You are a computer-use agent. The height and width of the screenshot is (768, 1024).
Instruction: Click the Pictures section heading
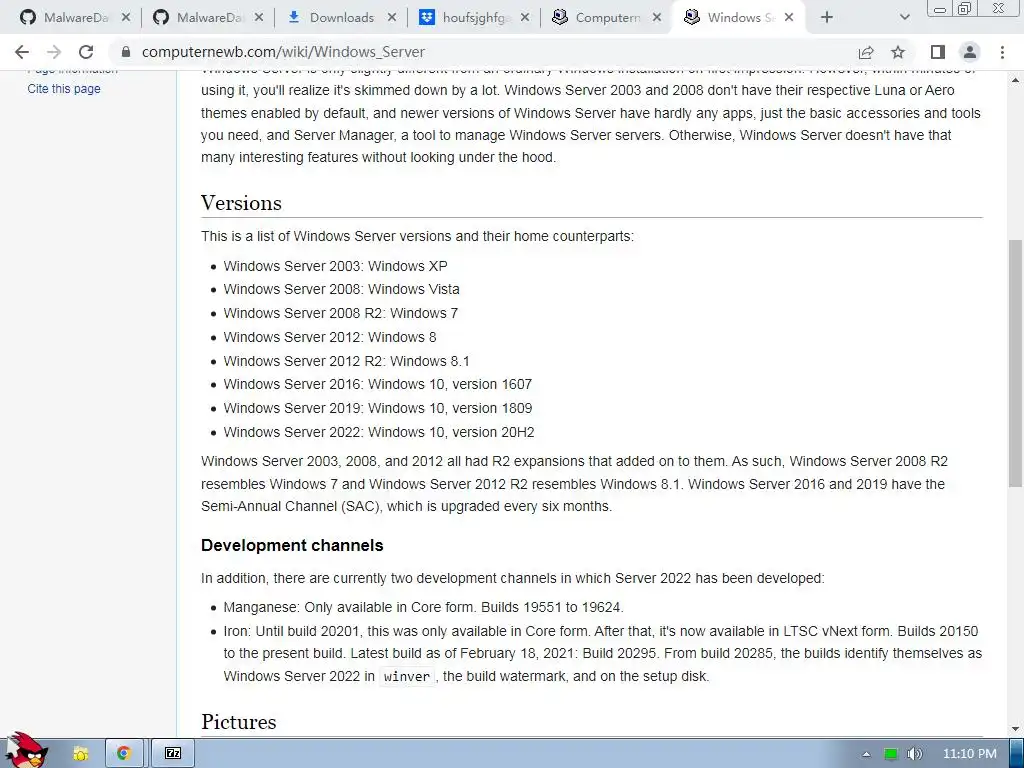click(238, 722)
